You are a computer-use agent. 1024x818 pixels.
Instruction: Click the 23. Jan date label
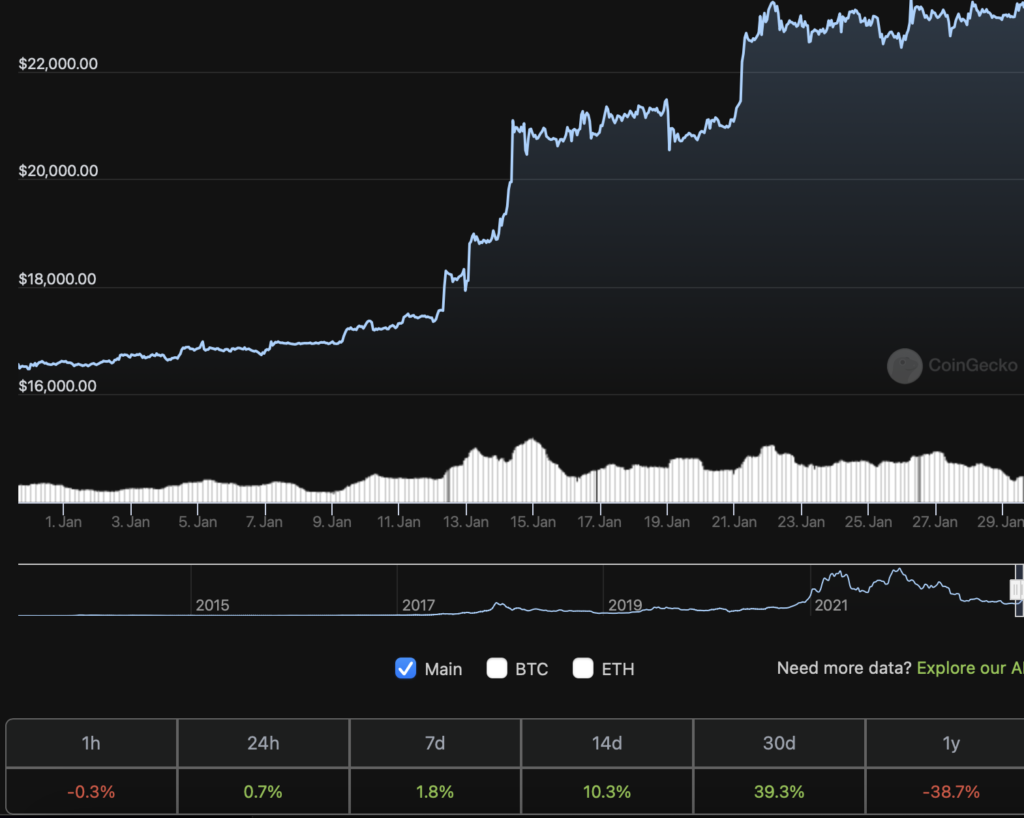coord(801,522)
